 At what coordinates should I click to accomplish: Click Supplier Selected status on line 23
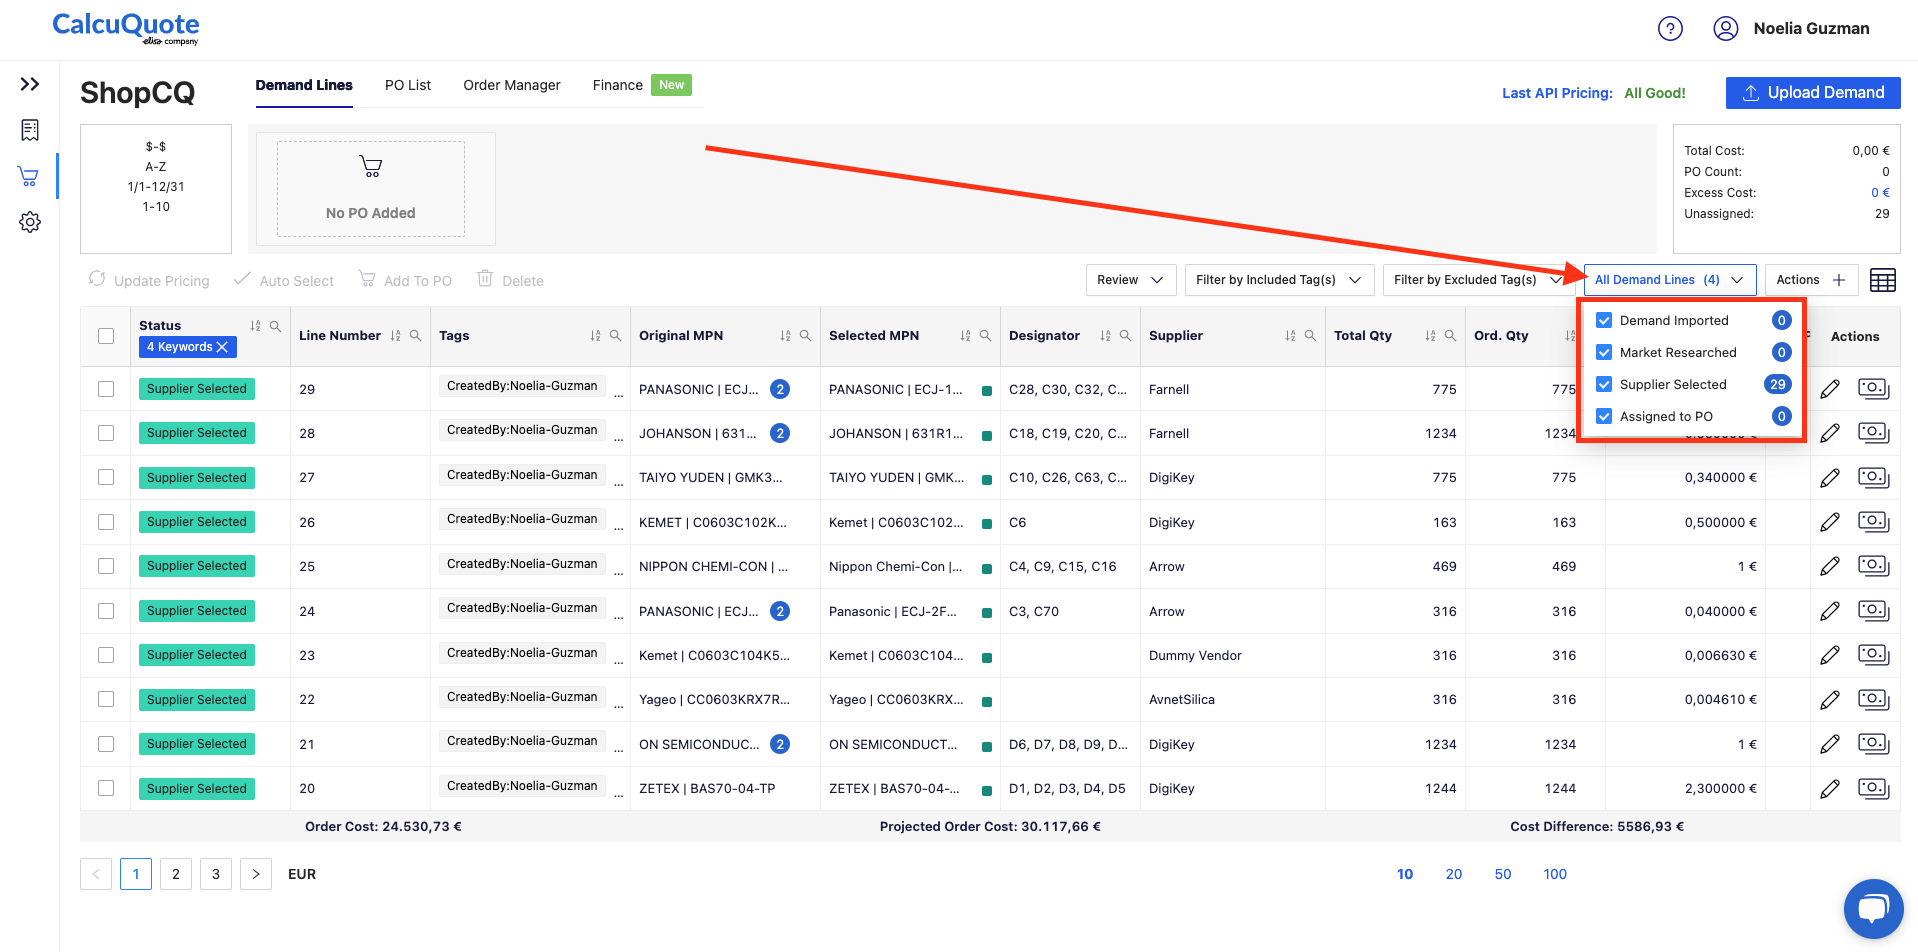(x=197, y=655)
